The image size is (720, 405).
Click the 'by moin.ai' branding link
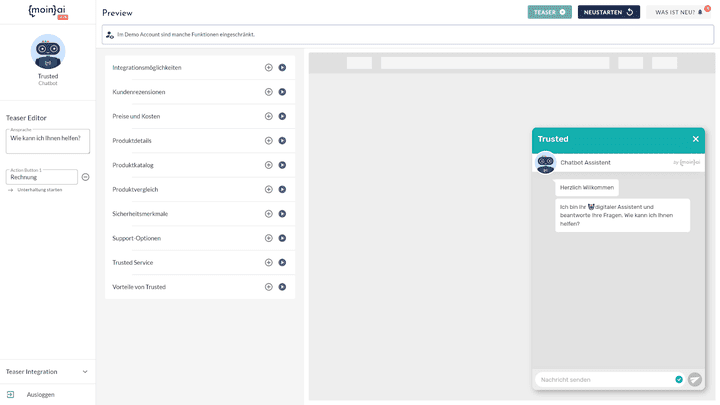point(686,162)
